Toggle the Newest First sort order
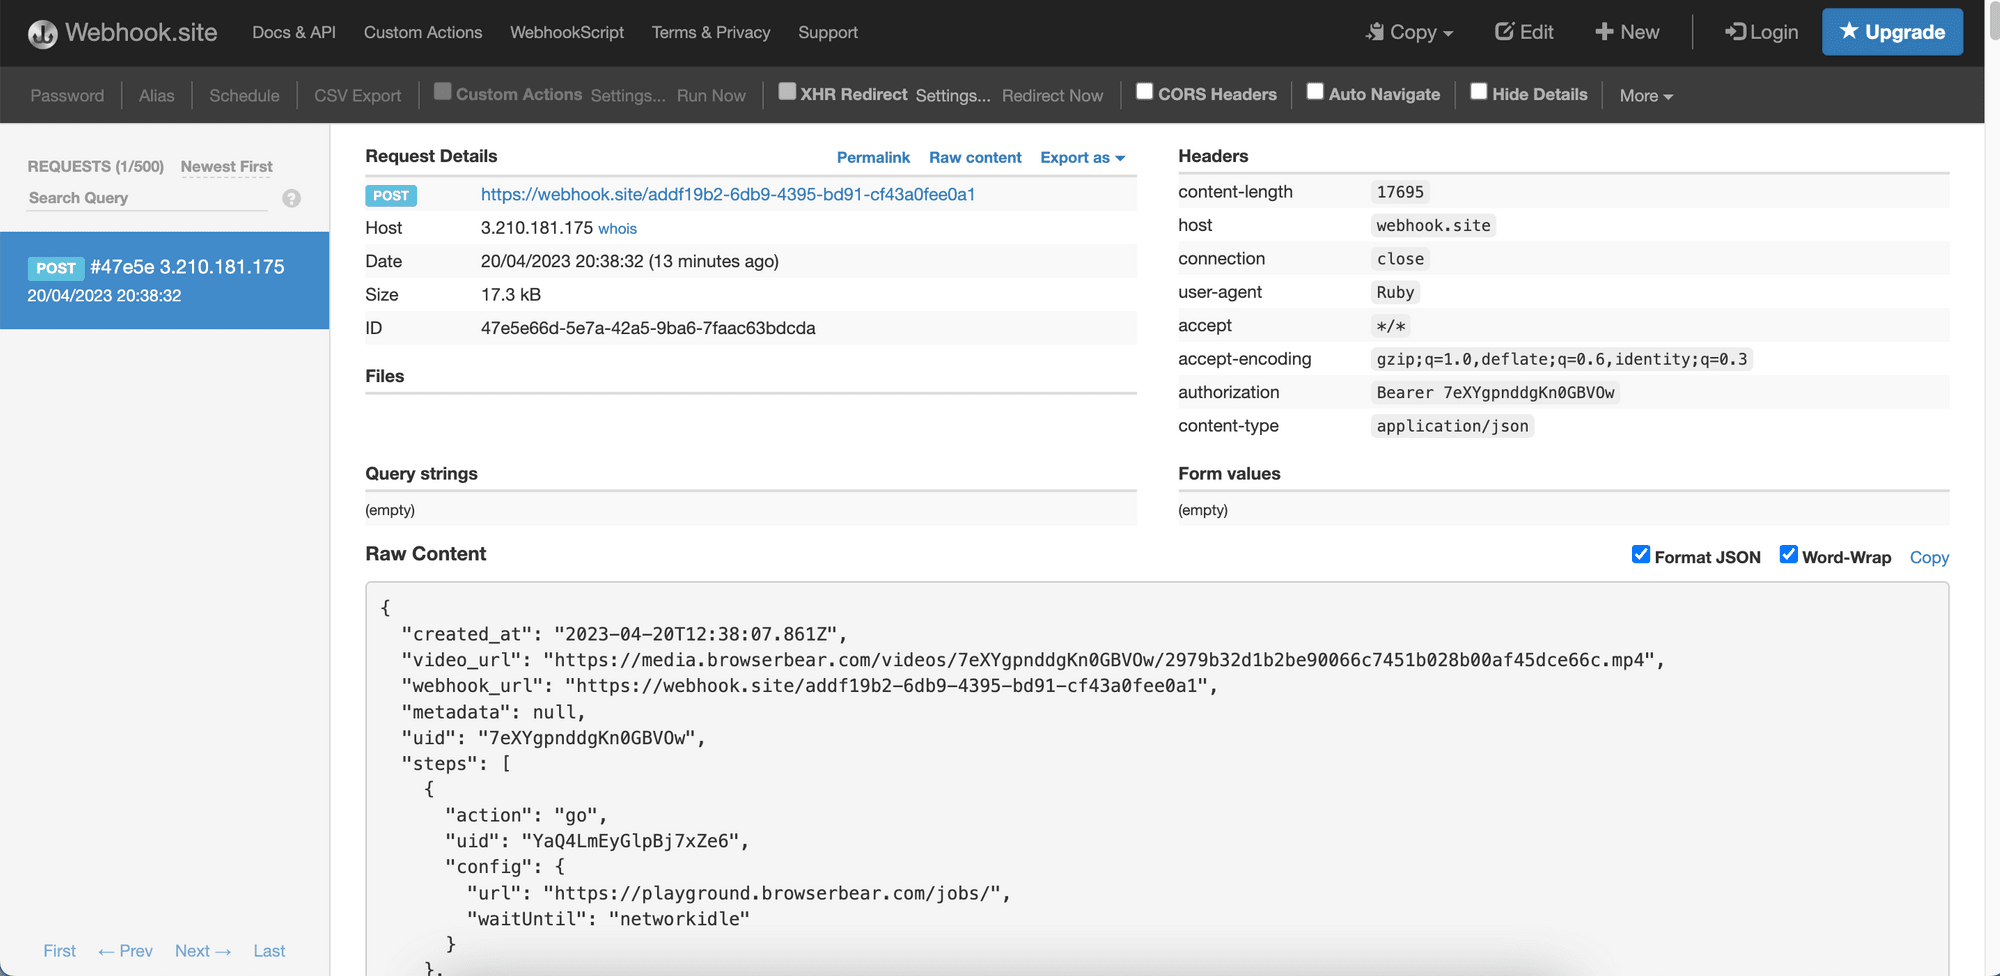The width and height of the screenshot is (2000, 976). click(226, 166)
